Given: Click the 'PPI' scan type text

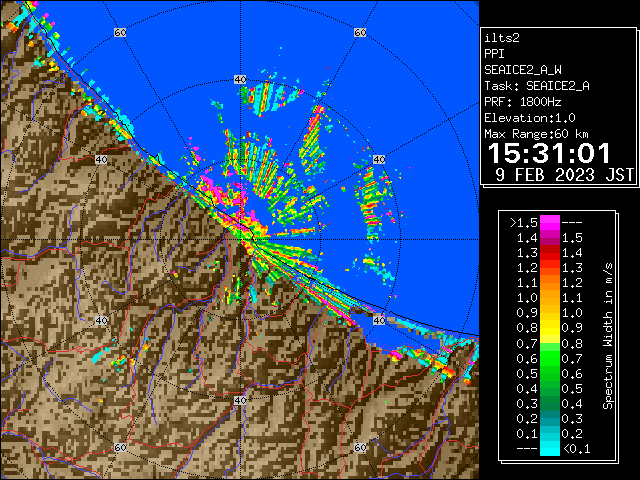Looking at the screenshot, I should [494, 54].
